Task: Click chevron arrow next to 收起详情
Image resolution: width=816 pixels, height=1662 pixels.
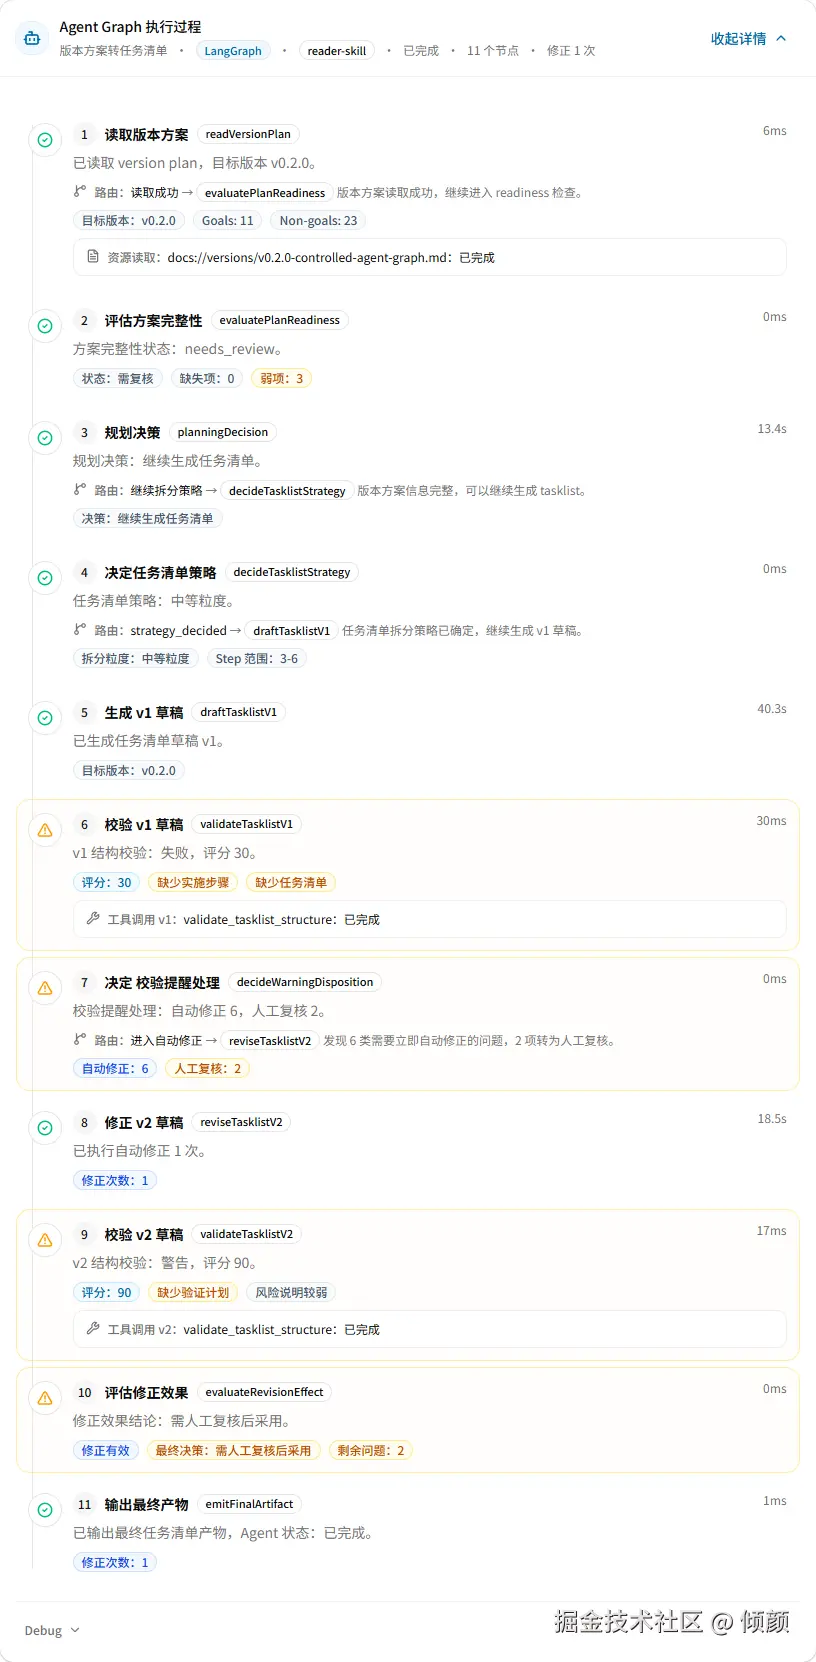Action: click(x=781, y=38)
